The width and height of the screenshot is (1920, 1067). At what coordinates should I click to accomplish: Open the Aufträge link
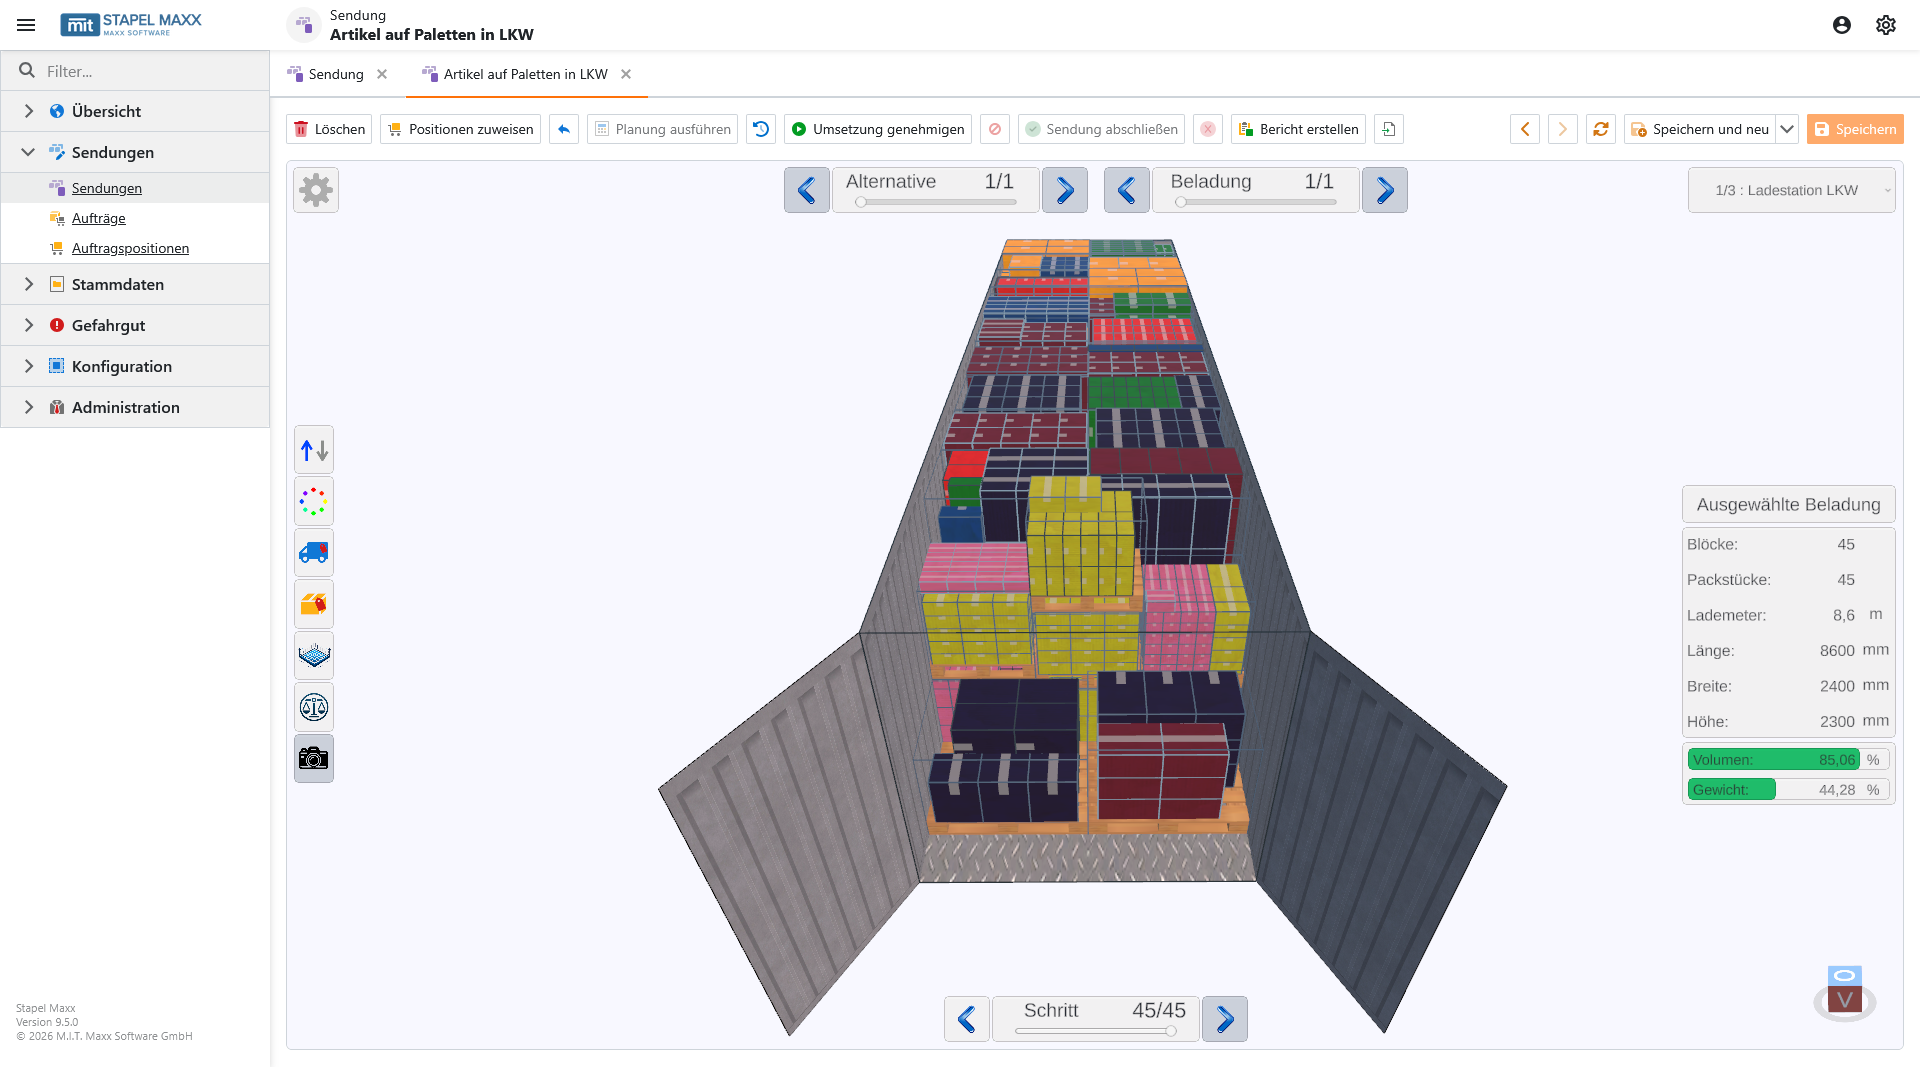pyautogui.click(x=99, y=218)
